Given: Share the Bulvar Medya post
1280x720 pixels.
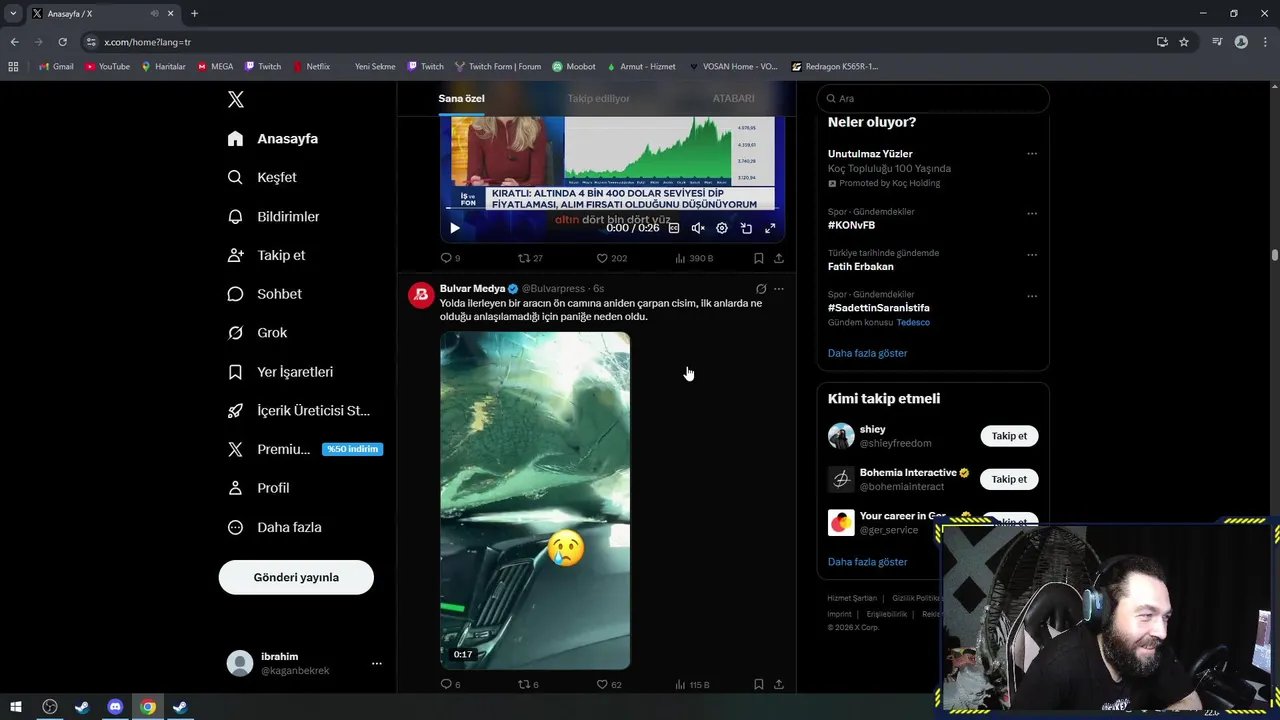Looking at the screenshot, I should [779, 685].
